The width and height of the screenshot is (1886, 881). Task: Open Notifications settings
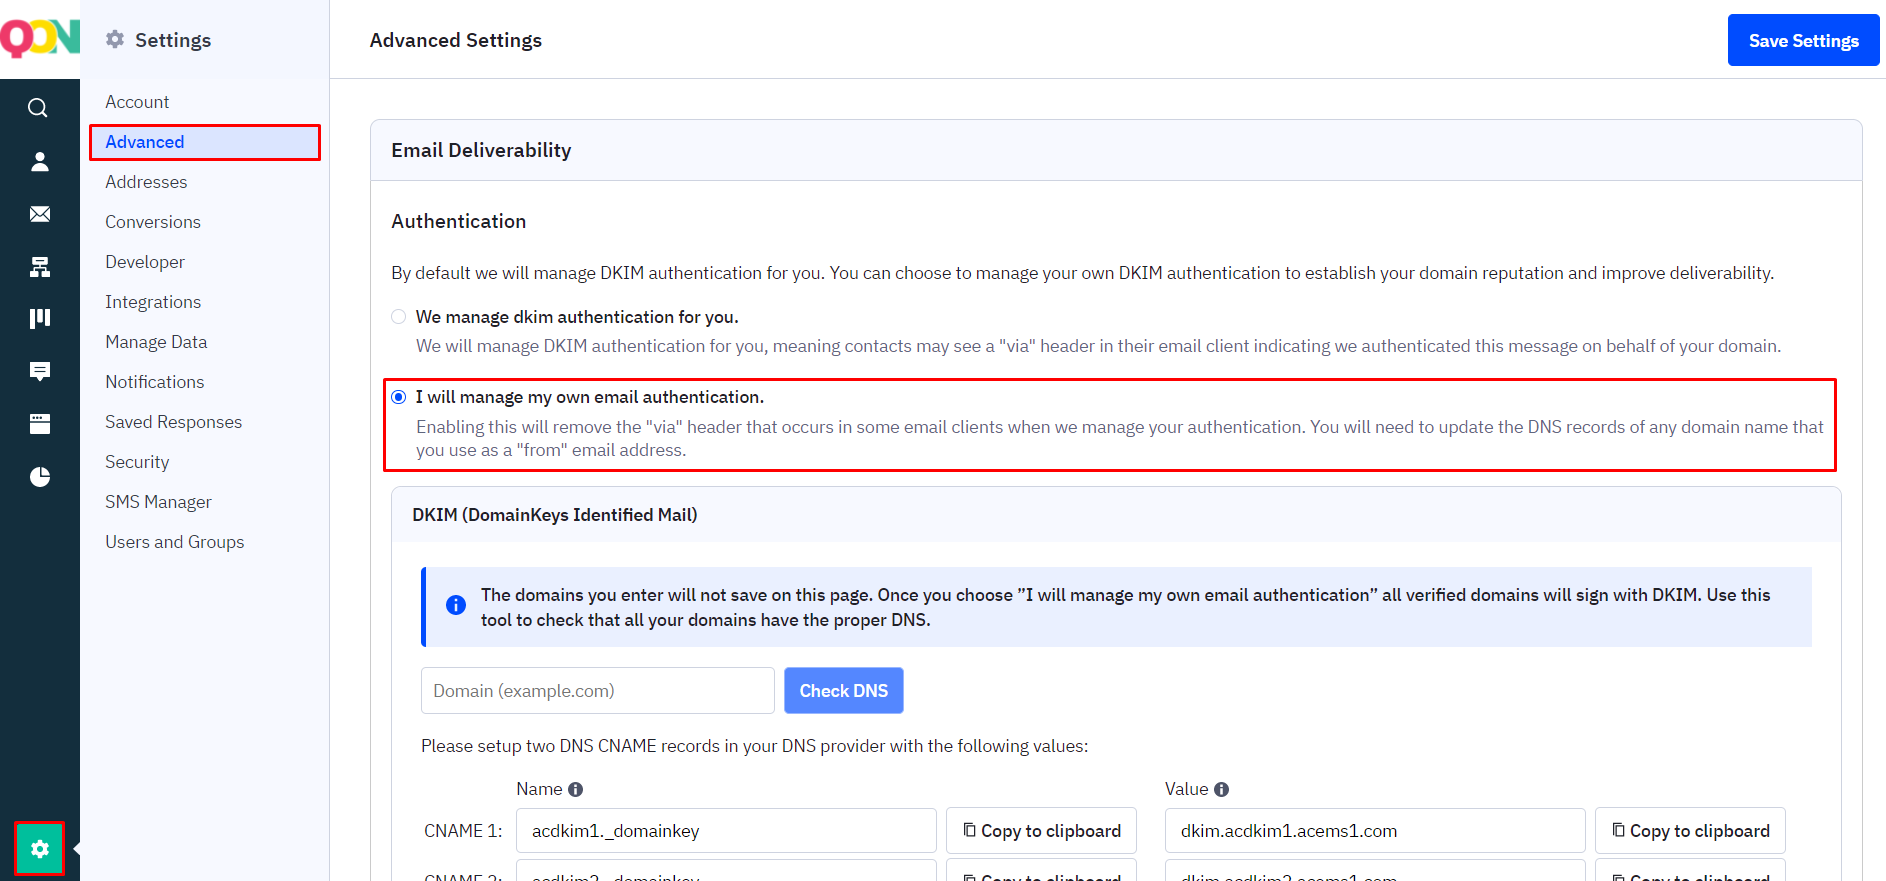pyautogui.click(x=155, y=382)
